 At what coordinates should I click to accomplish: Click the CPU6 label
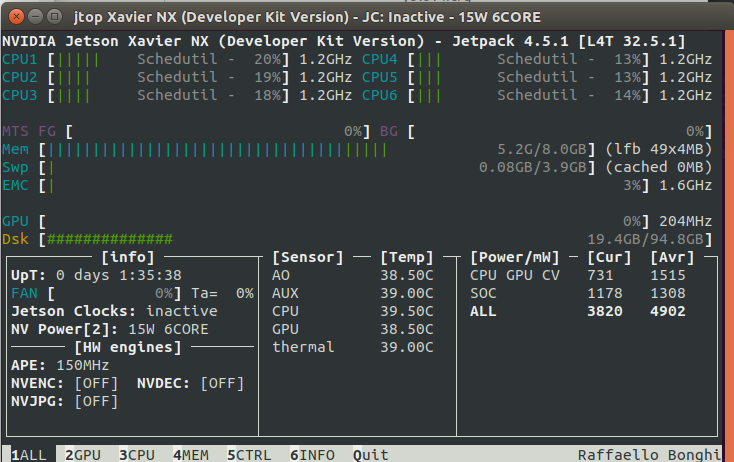(x=380, y=95)
